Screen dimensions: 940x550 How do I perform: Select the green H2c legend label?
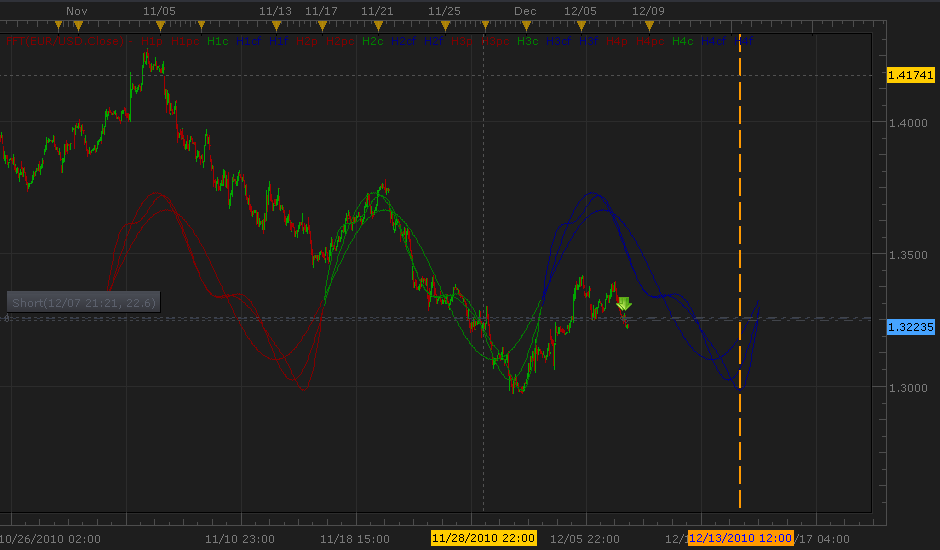point(372,41)
